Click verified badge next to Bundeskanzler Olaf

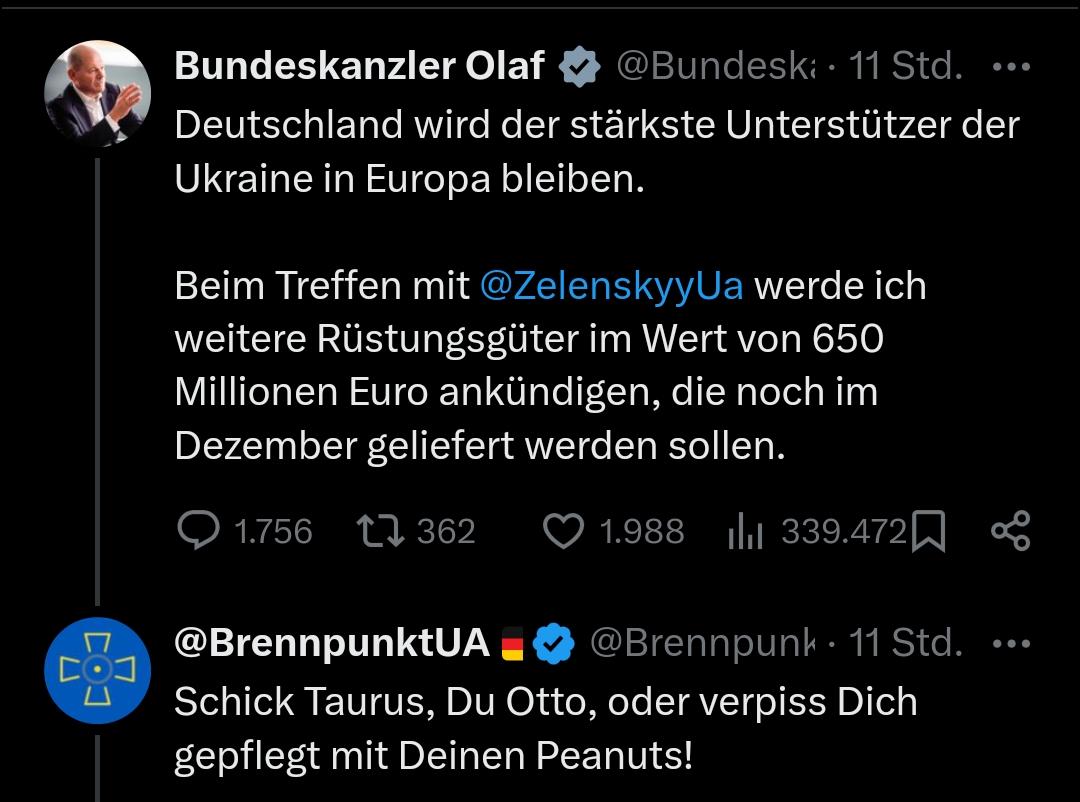579,68
